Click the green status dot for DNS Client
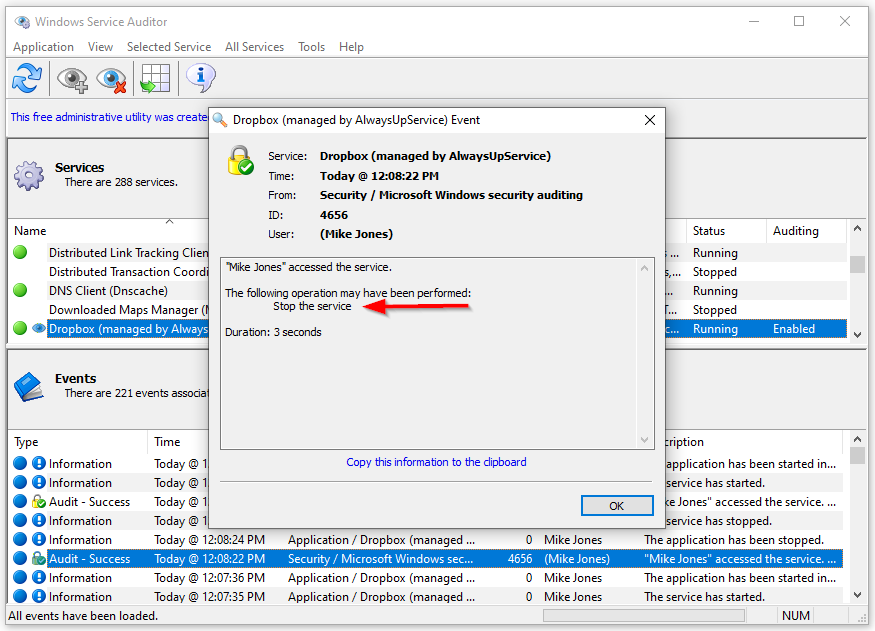This screenshot has height=631, width=875. 20,290
